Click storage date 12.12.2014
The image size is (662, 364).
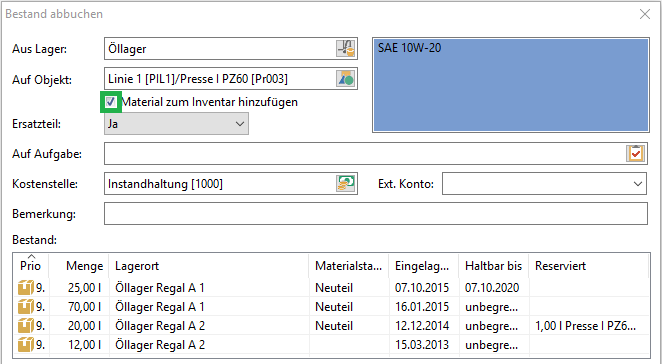(422, 326)
